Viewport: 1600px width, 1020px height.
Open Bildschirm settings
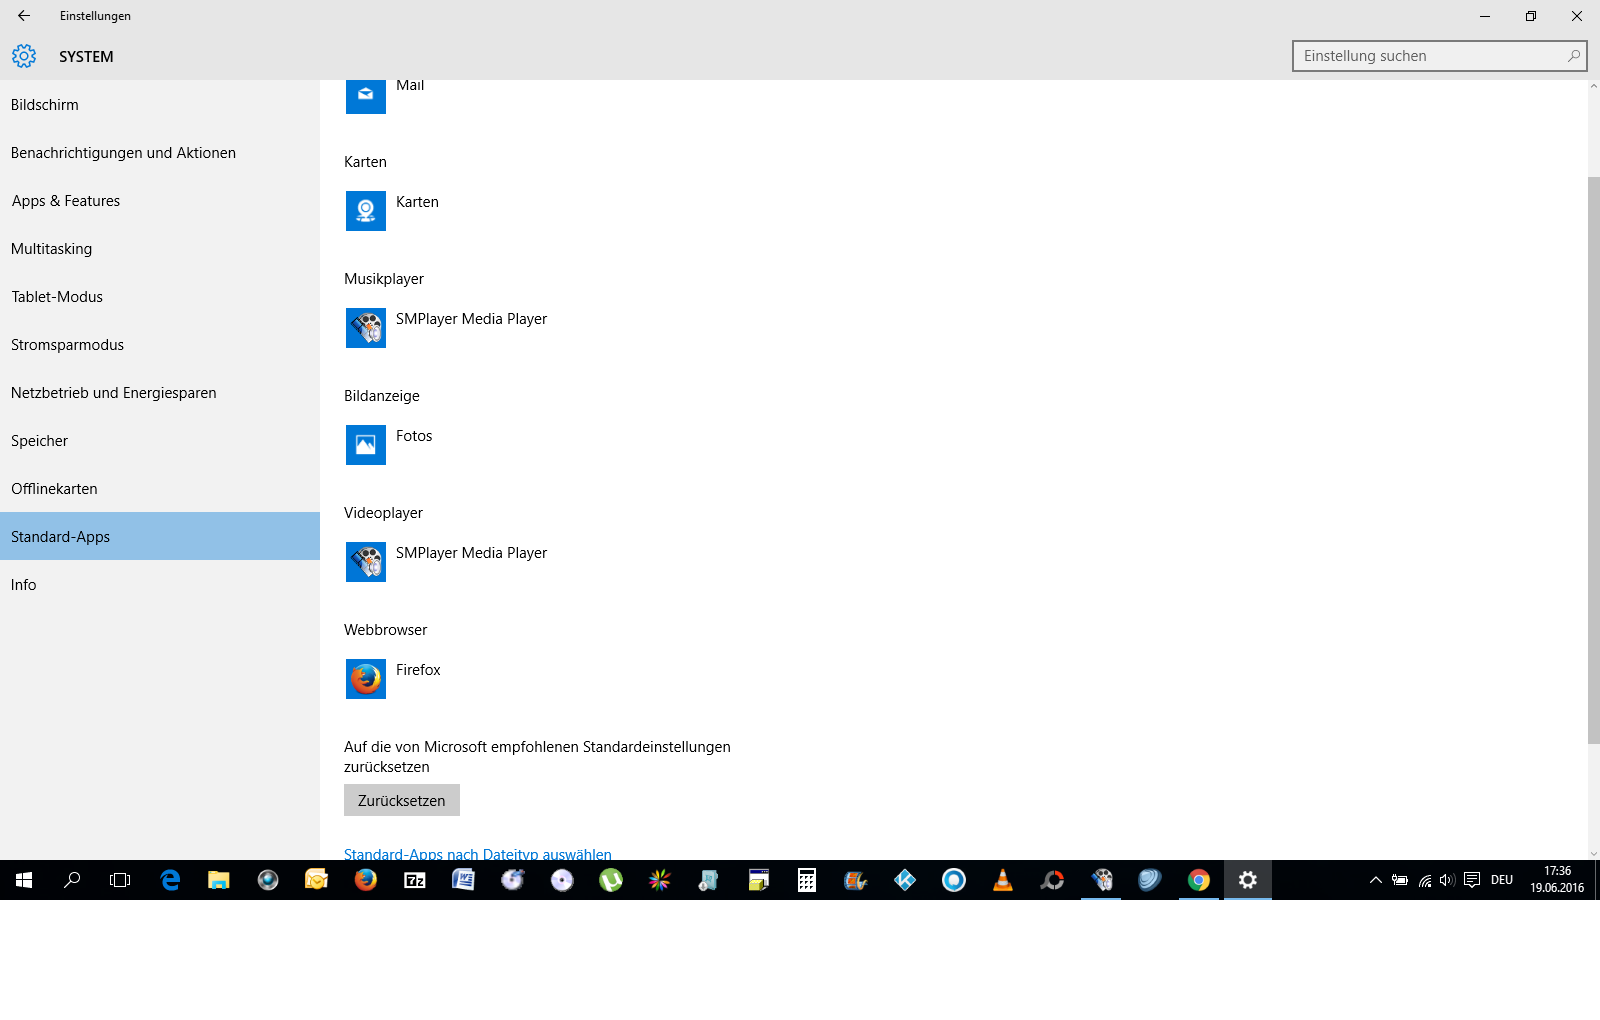(x=160, y=105)
